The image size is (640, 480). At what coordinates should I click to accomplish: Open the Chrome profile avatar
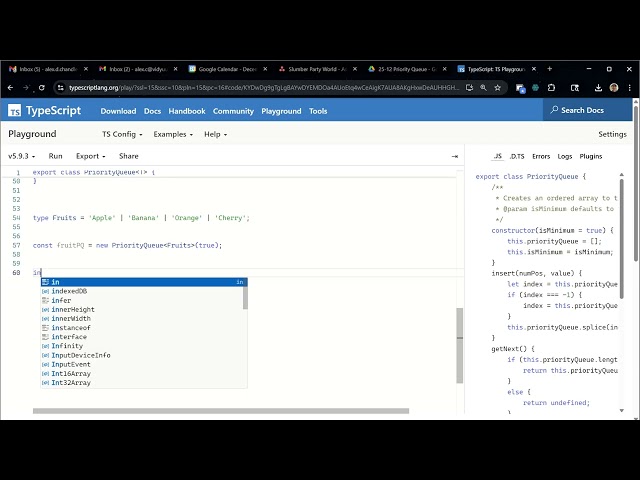tap(614, 88)
